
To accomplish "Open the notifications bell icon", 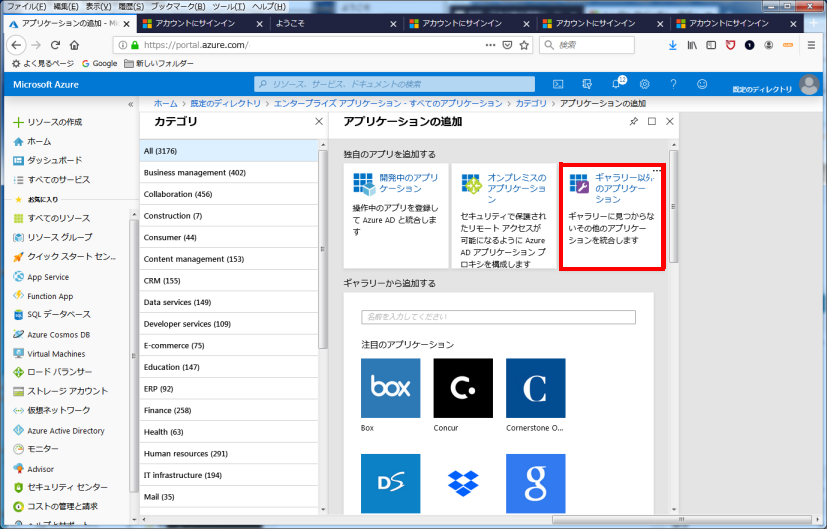I will (x=616, y=84).
